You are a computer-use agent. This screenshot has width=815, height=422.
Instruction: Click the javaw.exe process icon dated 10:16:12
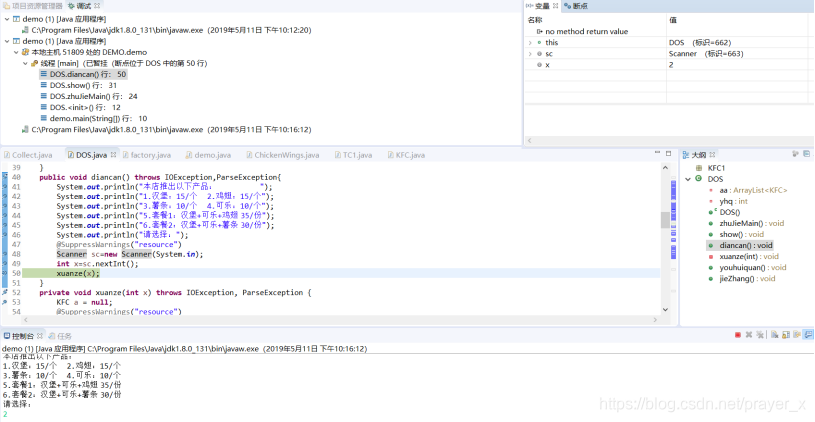pyautogui.click(x=25, y=129)
